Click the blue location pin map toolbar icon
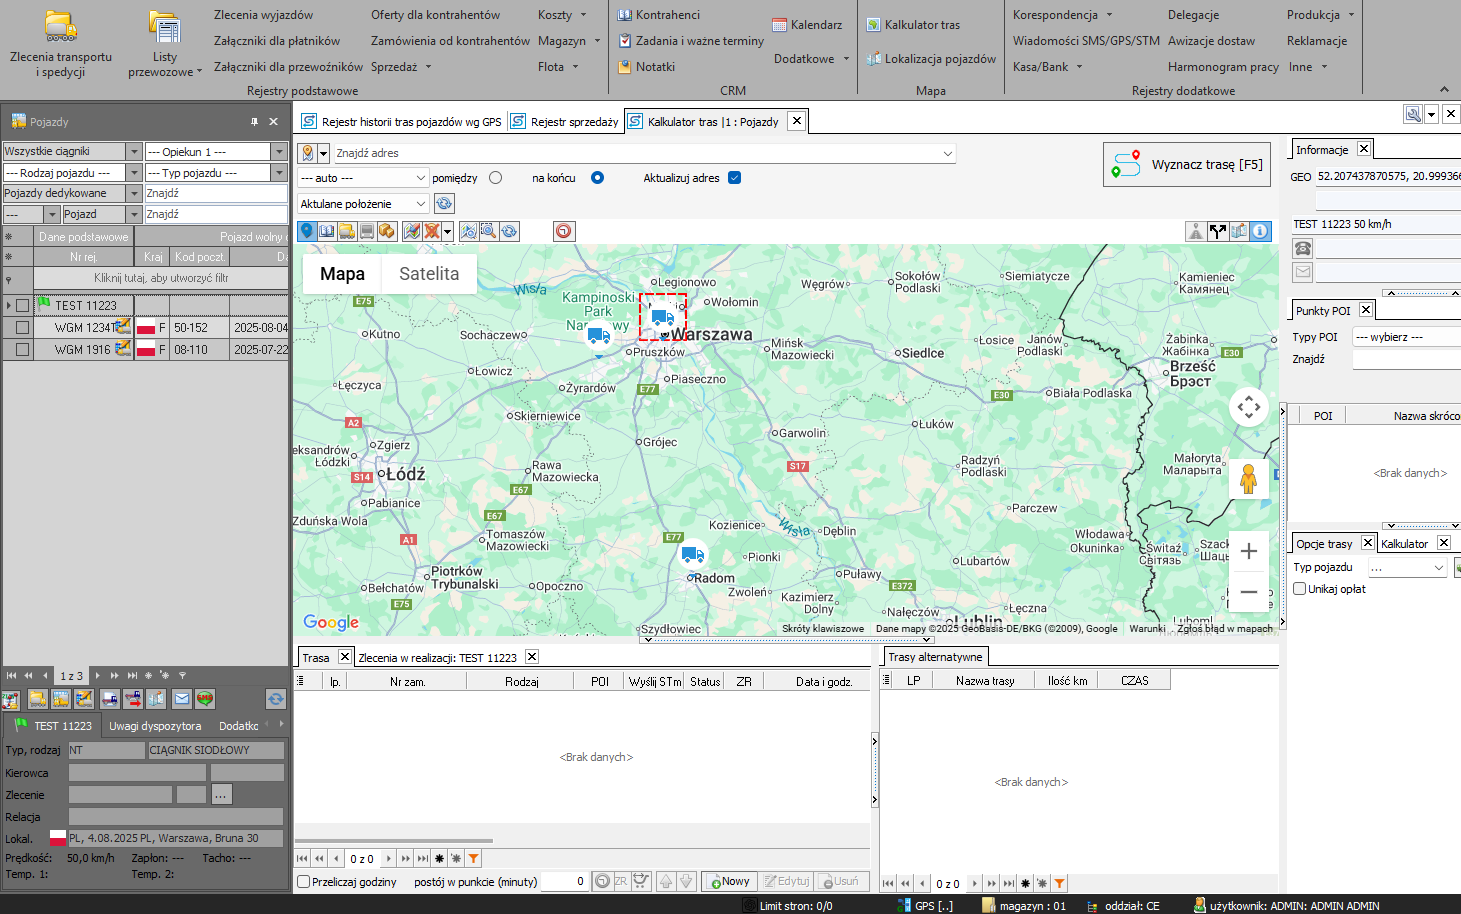Viewport: 1461px width, 914px height. point(307,231)
